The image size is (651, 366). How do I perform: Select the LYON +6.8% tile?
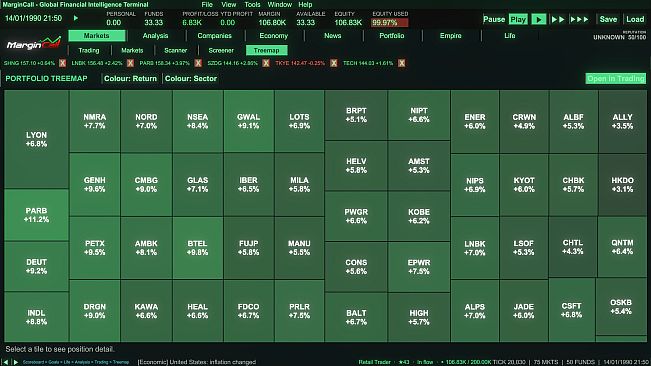[36, 139]
